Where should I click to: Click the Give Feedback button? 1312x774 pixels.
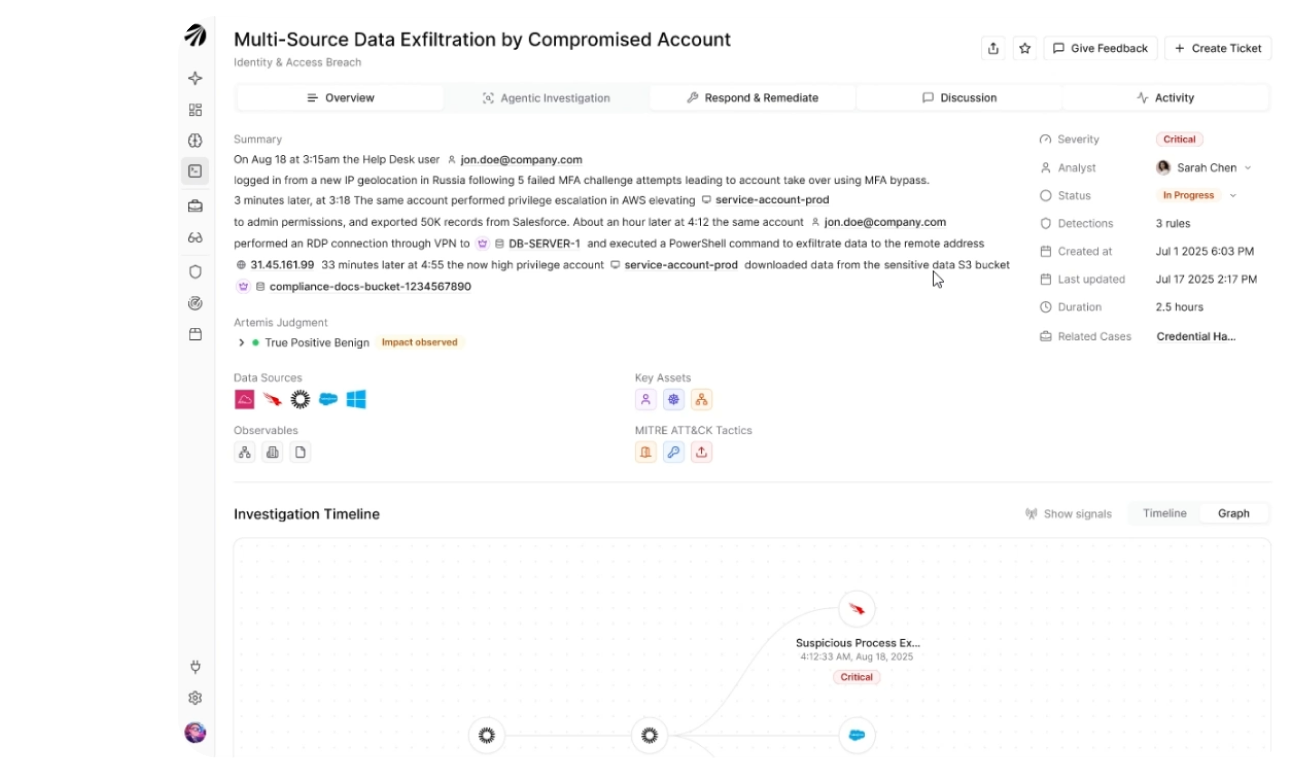1101,48
